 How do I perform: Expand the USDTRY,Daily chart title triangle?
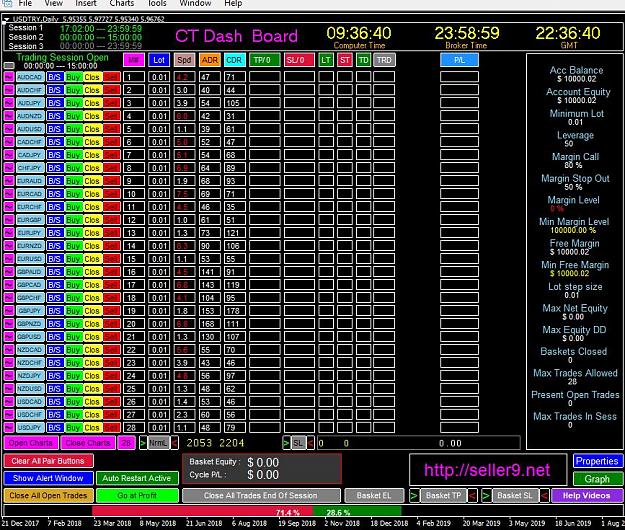pos(6,19)
